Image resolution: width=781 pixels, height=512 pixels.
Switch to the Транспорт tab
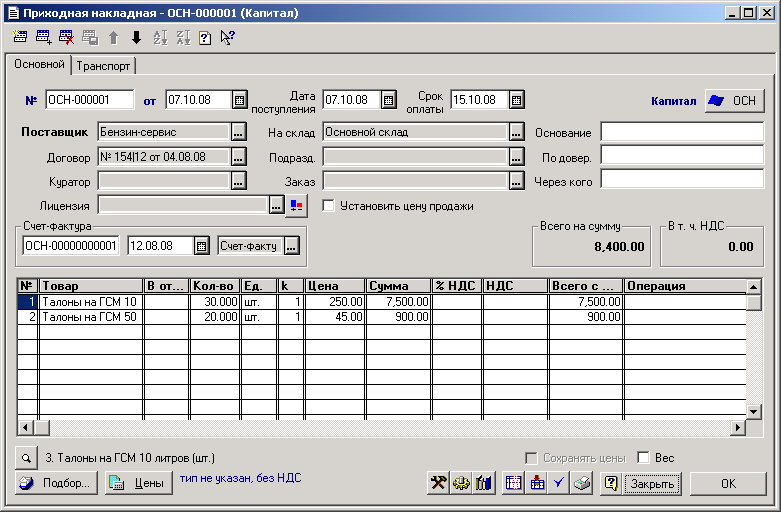click(104, 66)
